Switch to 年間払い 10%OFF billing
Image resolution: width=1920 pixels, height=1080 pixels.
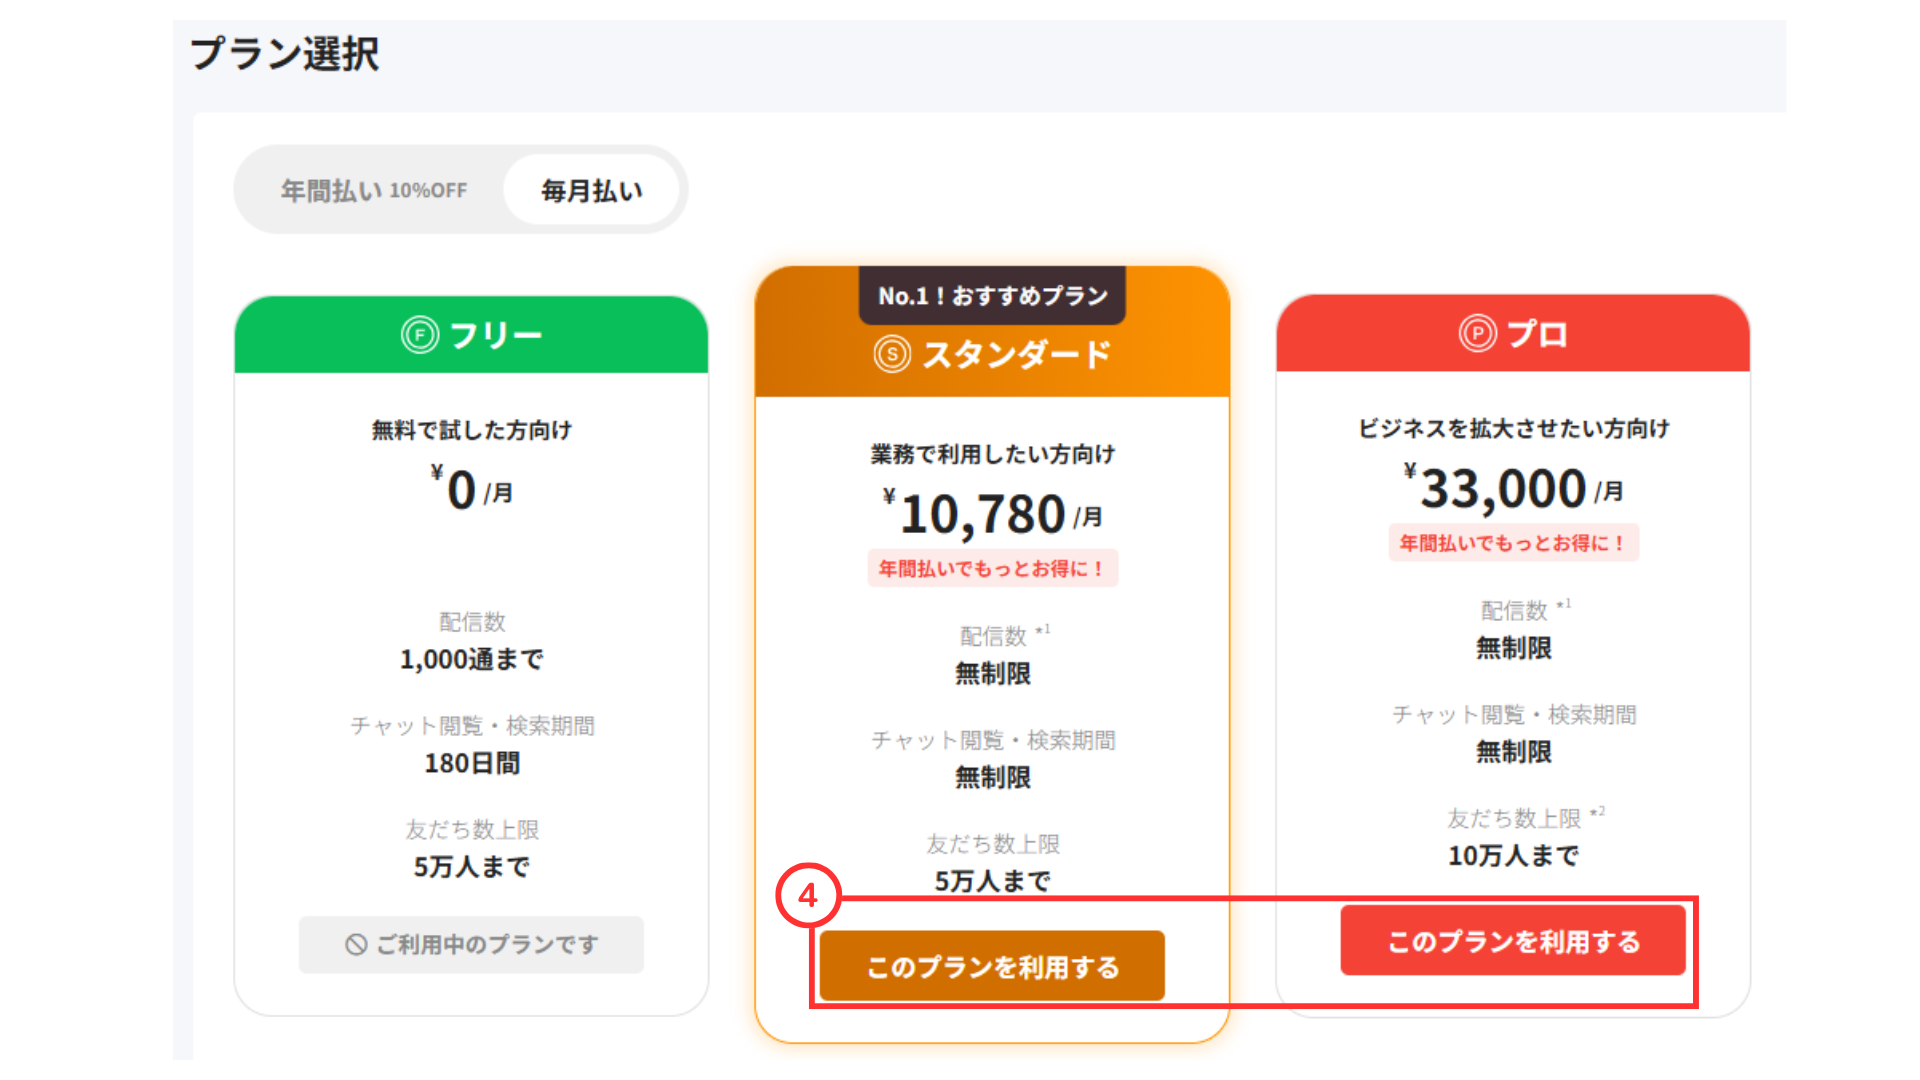pos(373,190)
